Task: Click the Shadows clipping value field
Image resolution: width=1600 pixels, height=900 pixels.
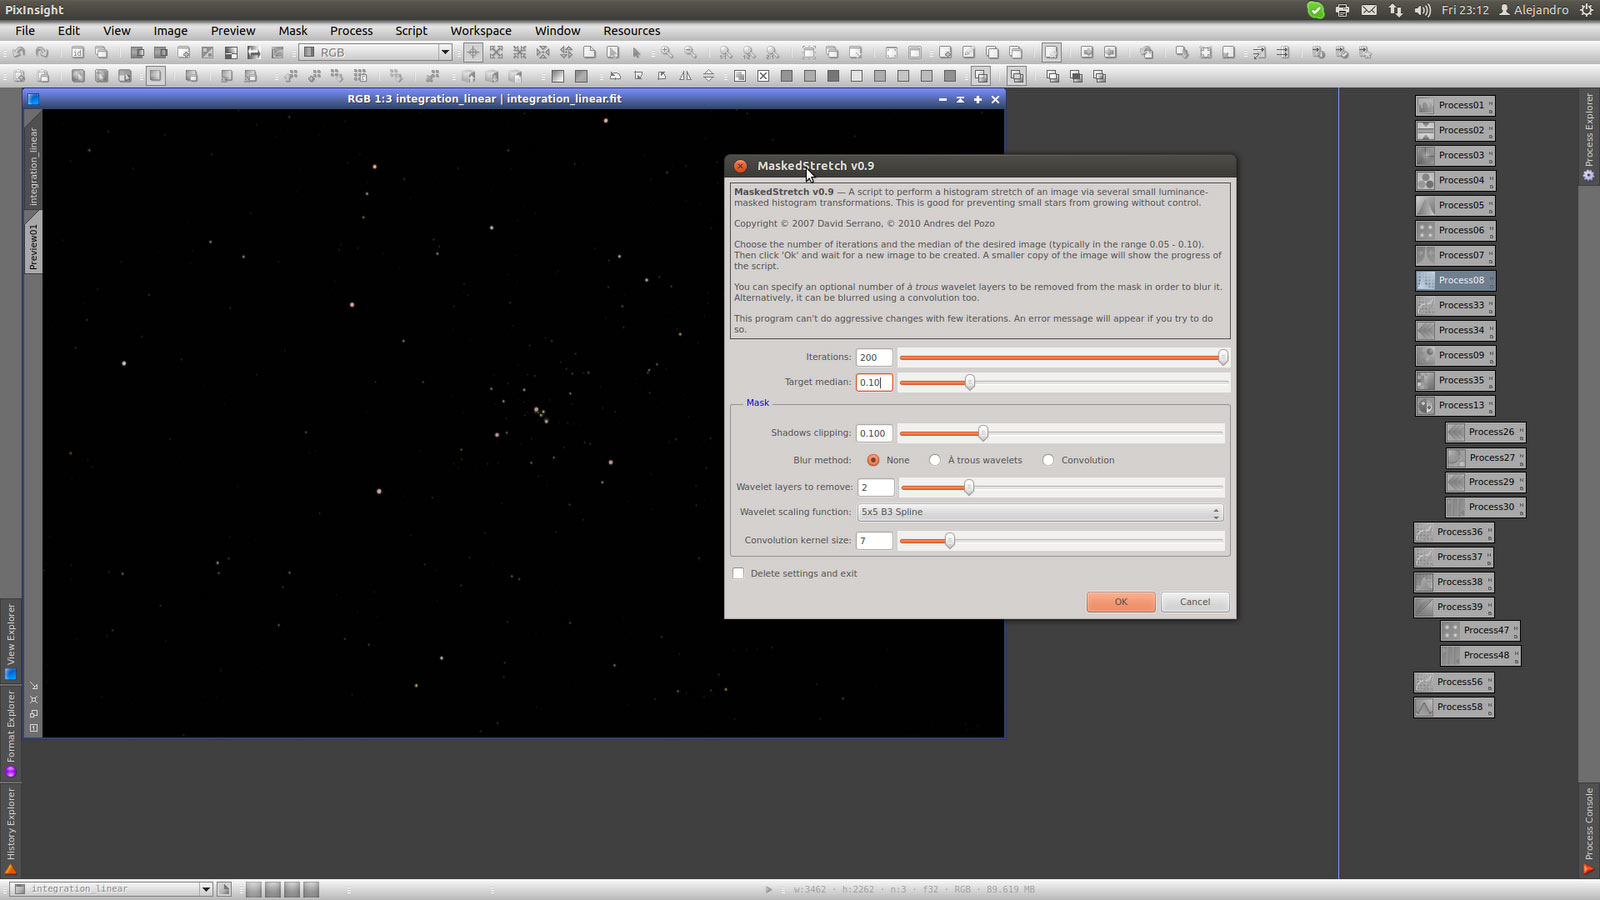Action: click(x=874, y=433)
